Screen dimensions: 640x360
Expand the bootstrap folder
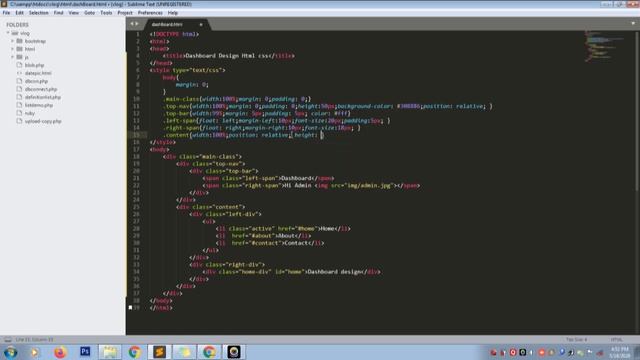pyautogui.click(x=13, y=41)
